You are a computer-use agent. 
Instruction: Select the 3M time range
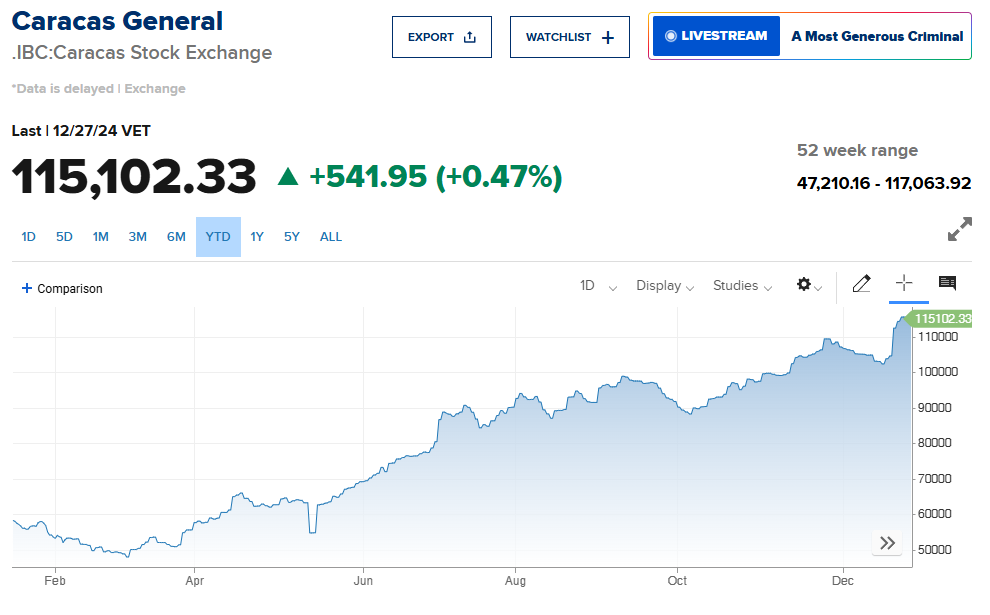(138, 237)
